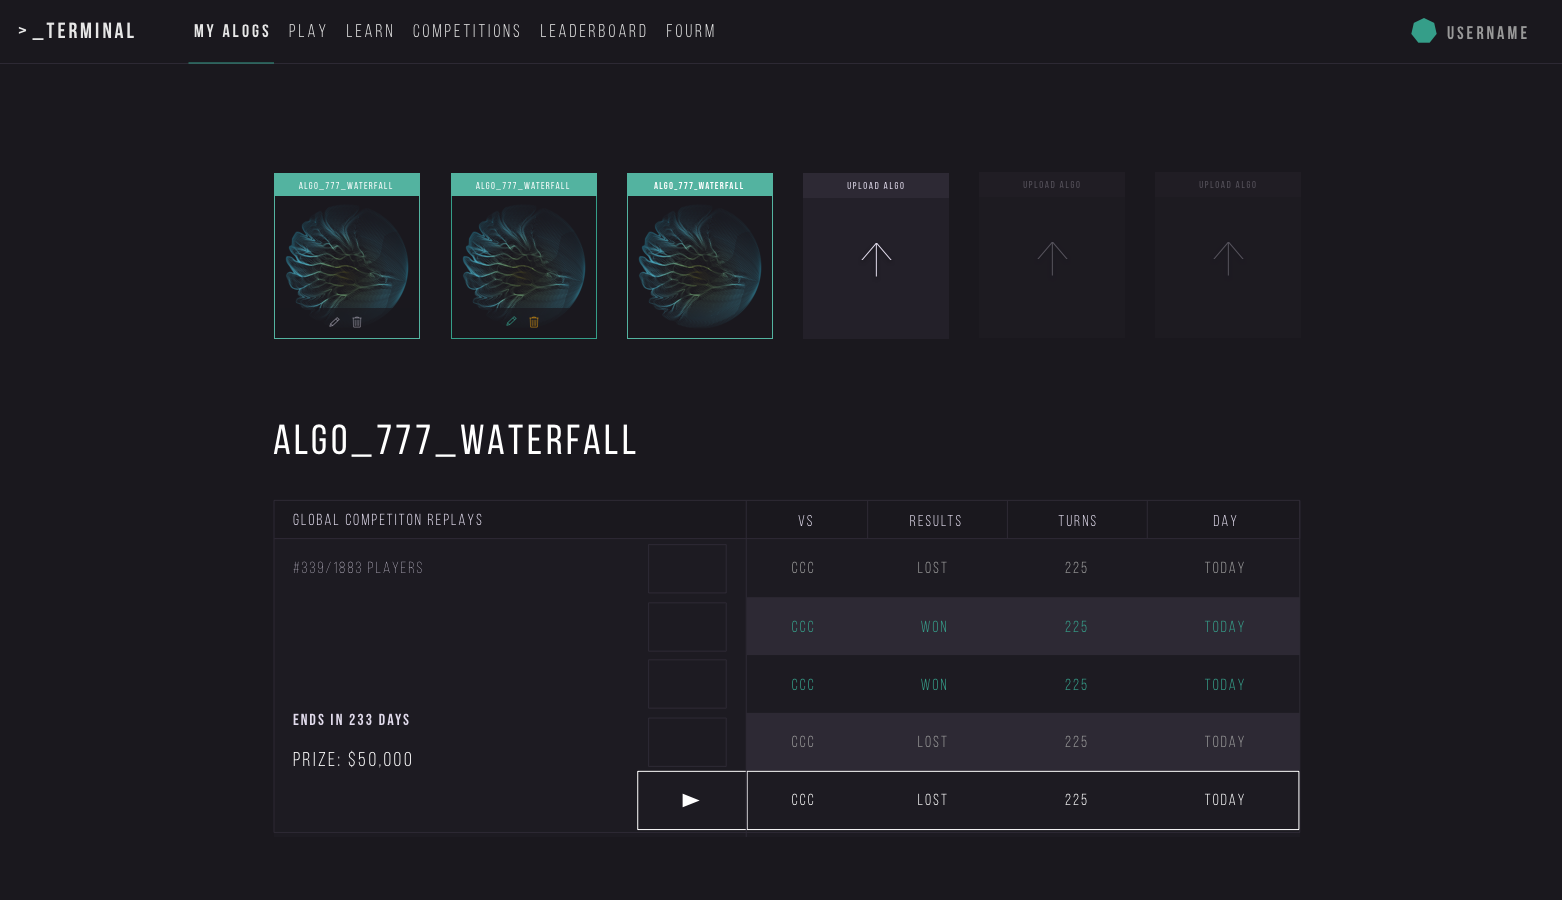Click the bright upload arrow in fourth slot
The image size is (1562, 900).
(x=876, y=260)
